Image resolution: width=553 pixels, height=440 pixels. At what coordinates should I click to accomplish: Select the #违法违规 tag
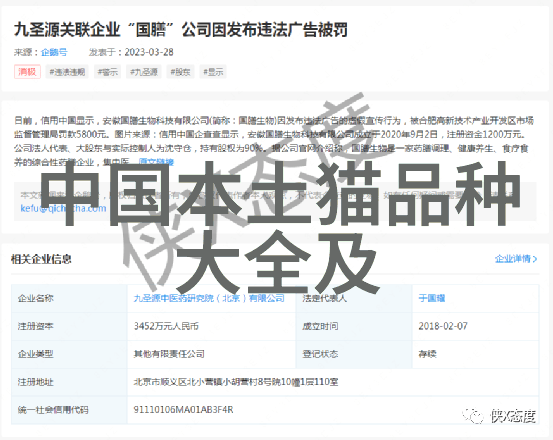(67, 72)
